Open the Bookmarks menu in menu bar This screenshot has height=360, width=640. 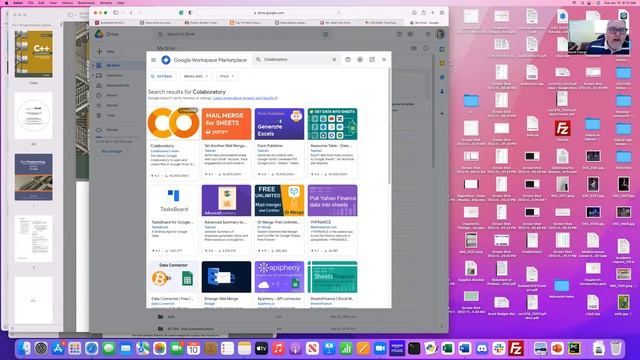86,2
